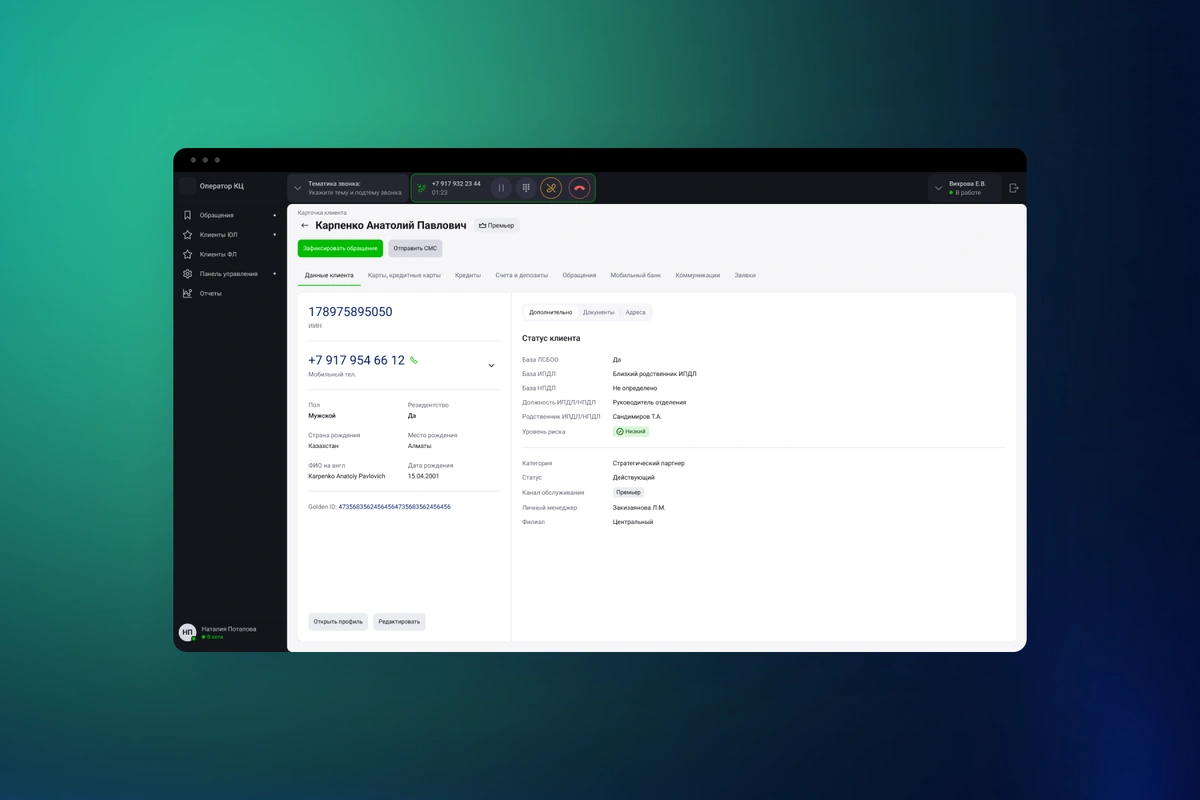
Task: Expand the Панель управления sidebar menu
Action: [228, 274]
